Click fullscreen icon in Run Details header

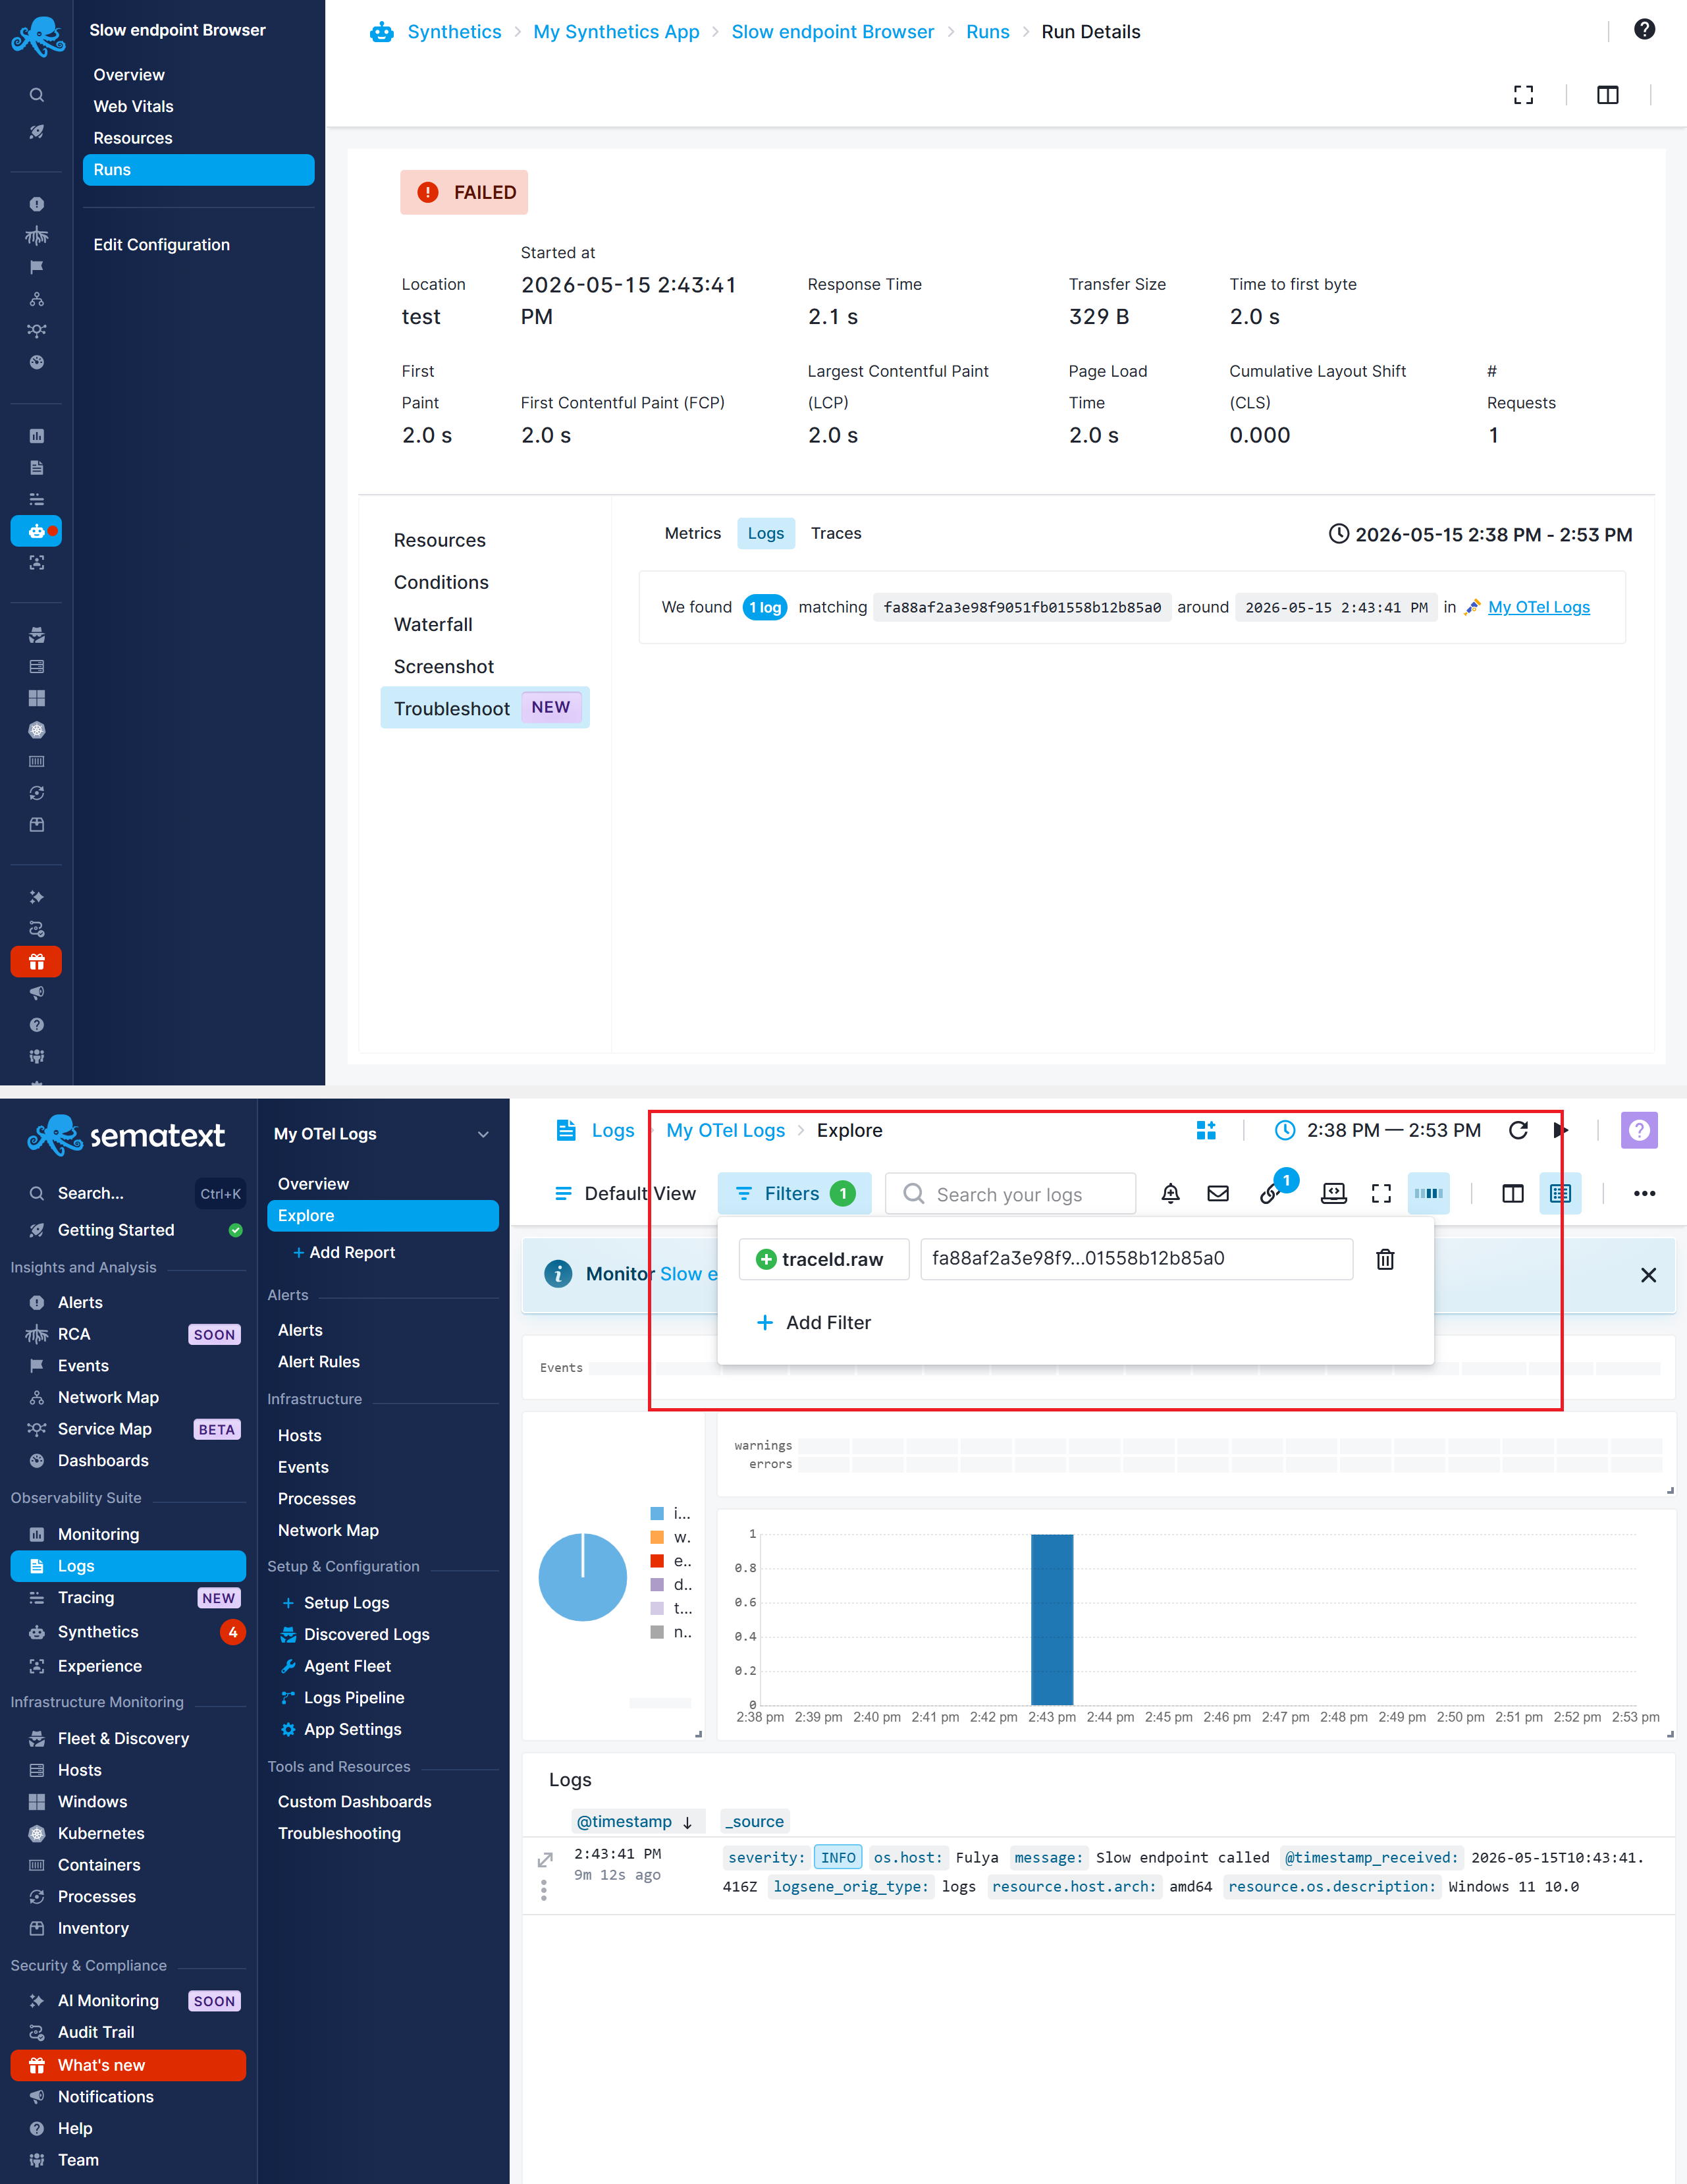coord(1523,95)
